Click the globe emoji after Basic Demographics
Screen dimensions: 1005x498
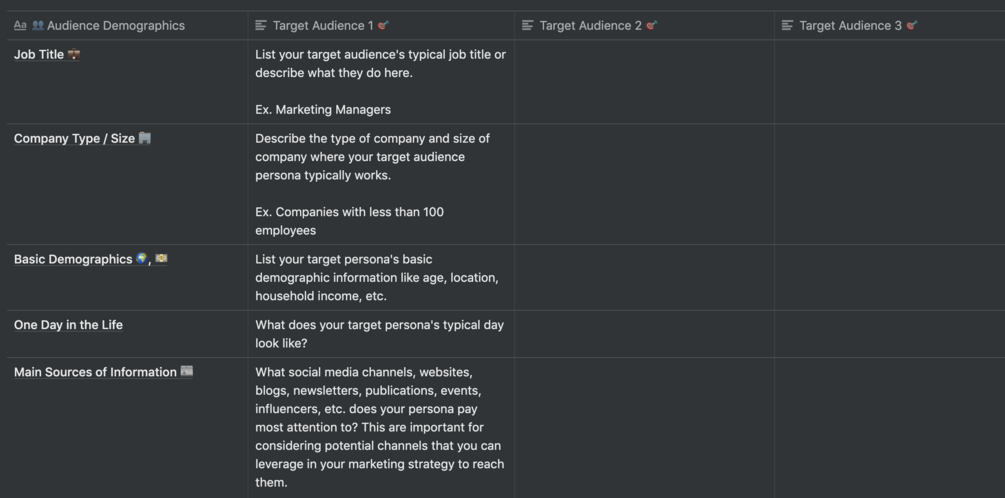coord(142,259)
